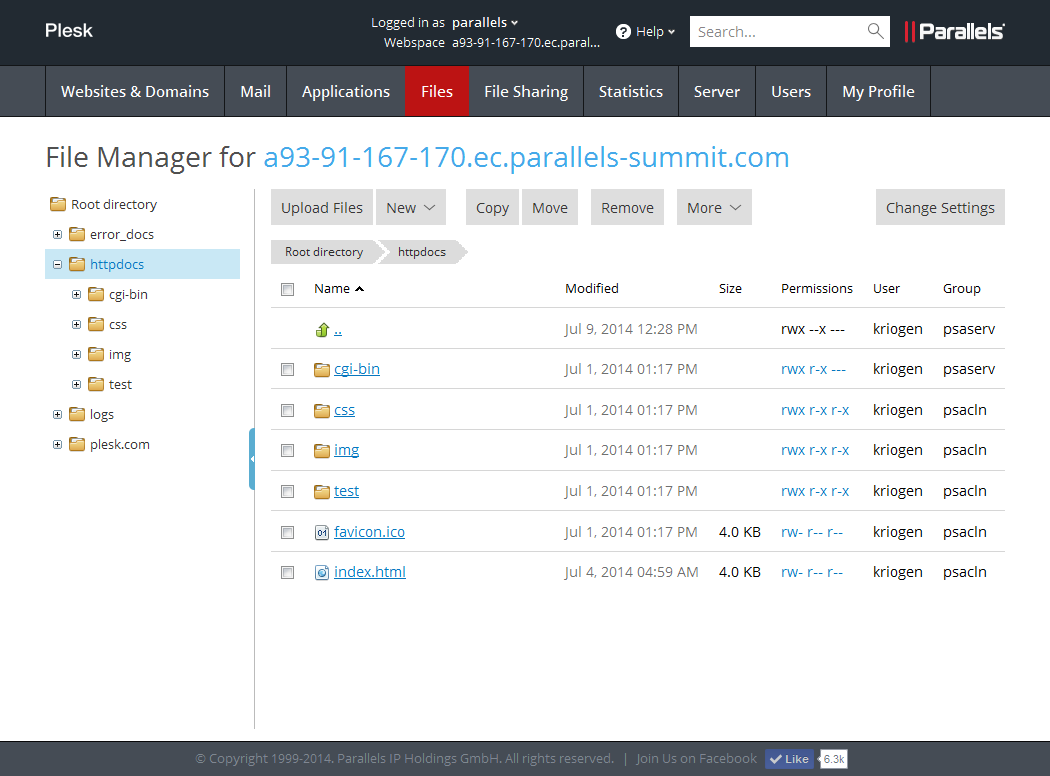Check the img row checkbox
This screenshot has height=776, width=1050.
pyautogui.click(x=287, y=451)
